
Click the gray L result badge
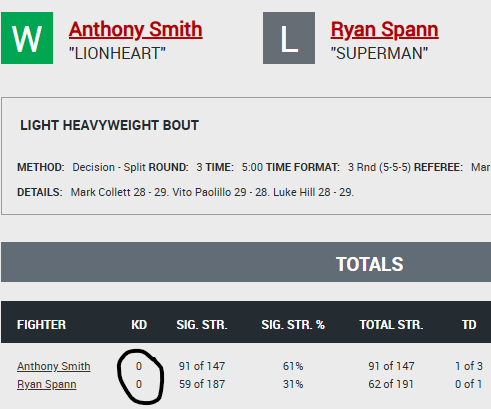tap(289, 38)
